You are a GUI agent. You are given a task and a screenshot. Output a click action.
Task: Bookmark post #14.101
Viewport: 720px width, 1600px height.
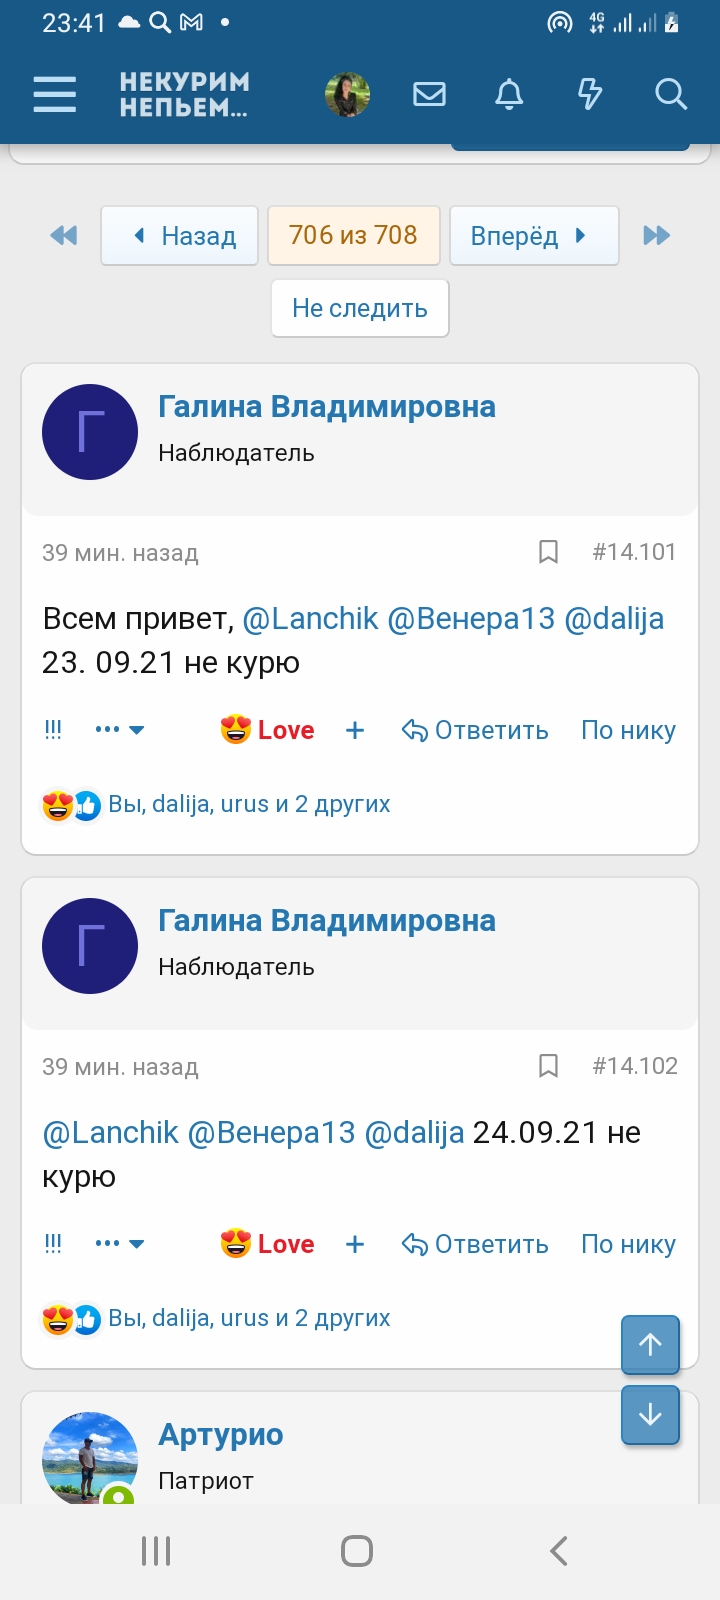[x=548, y=552]
